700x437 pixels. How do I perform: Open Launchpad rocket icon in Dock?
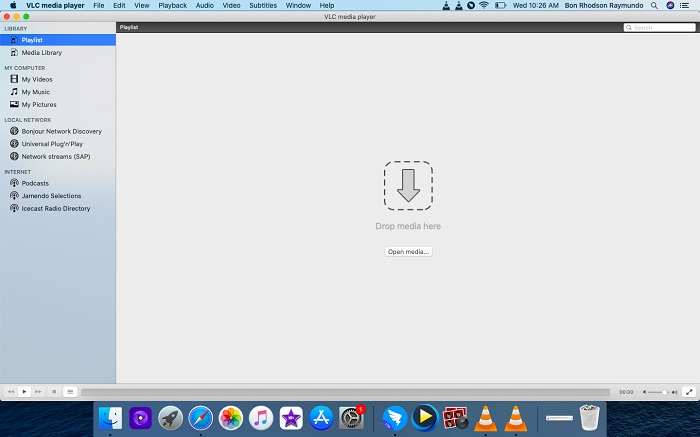click(x=170, y=418)
